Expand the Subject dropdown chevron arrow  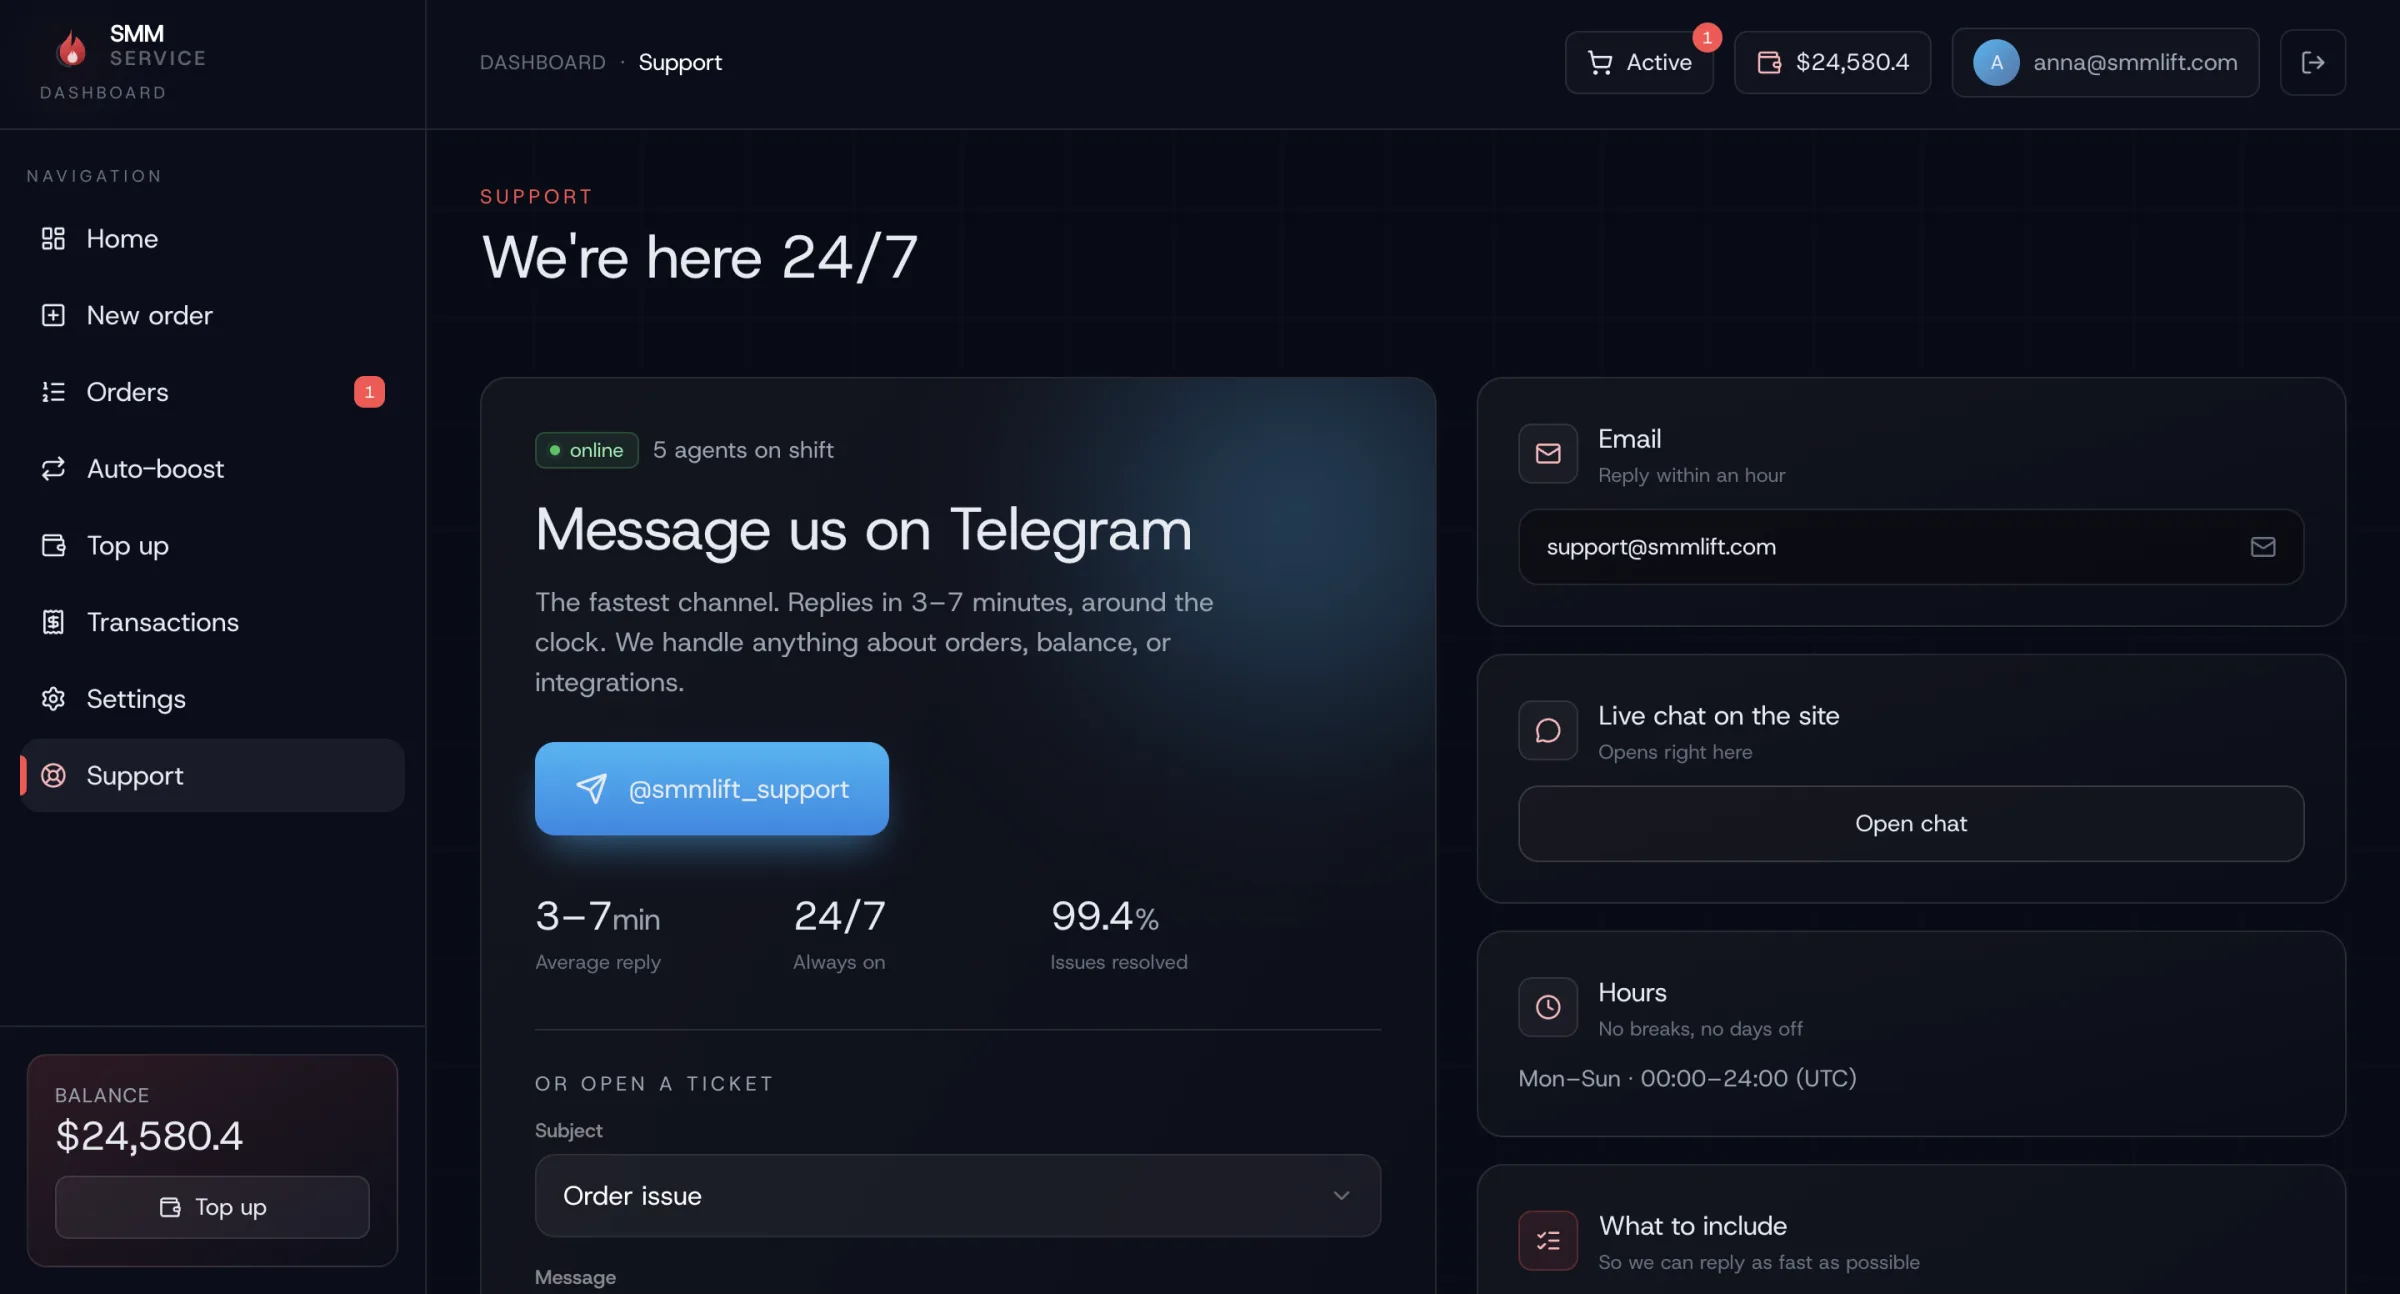click(x=1341, y=1196)
